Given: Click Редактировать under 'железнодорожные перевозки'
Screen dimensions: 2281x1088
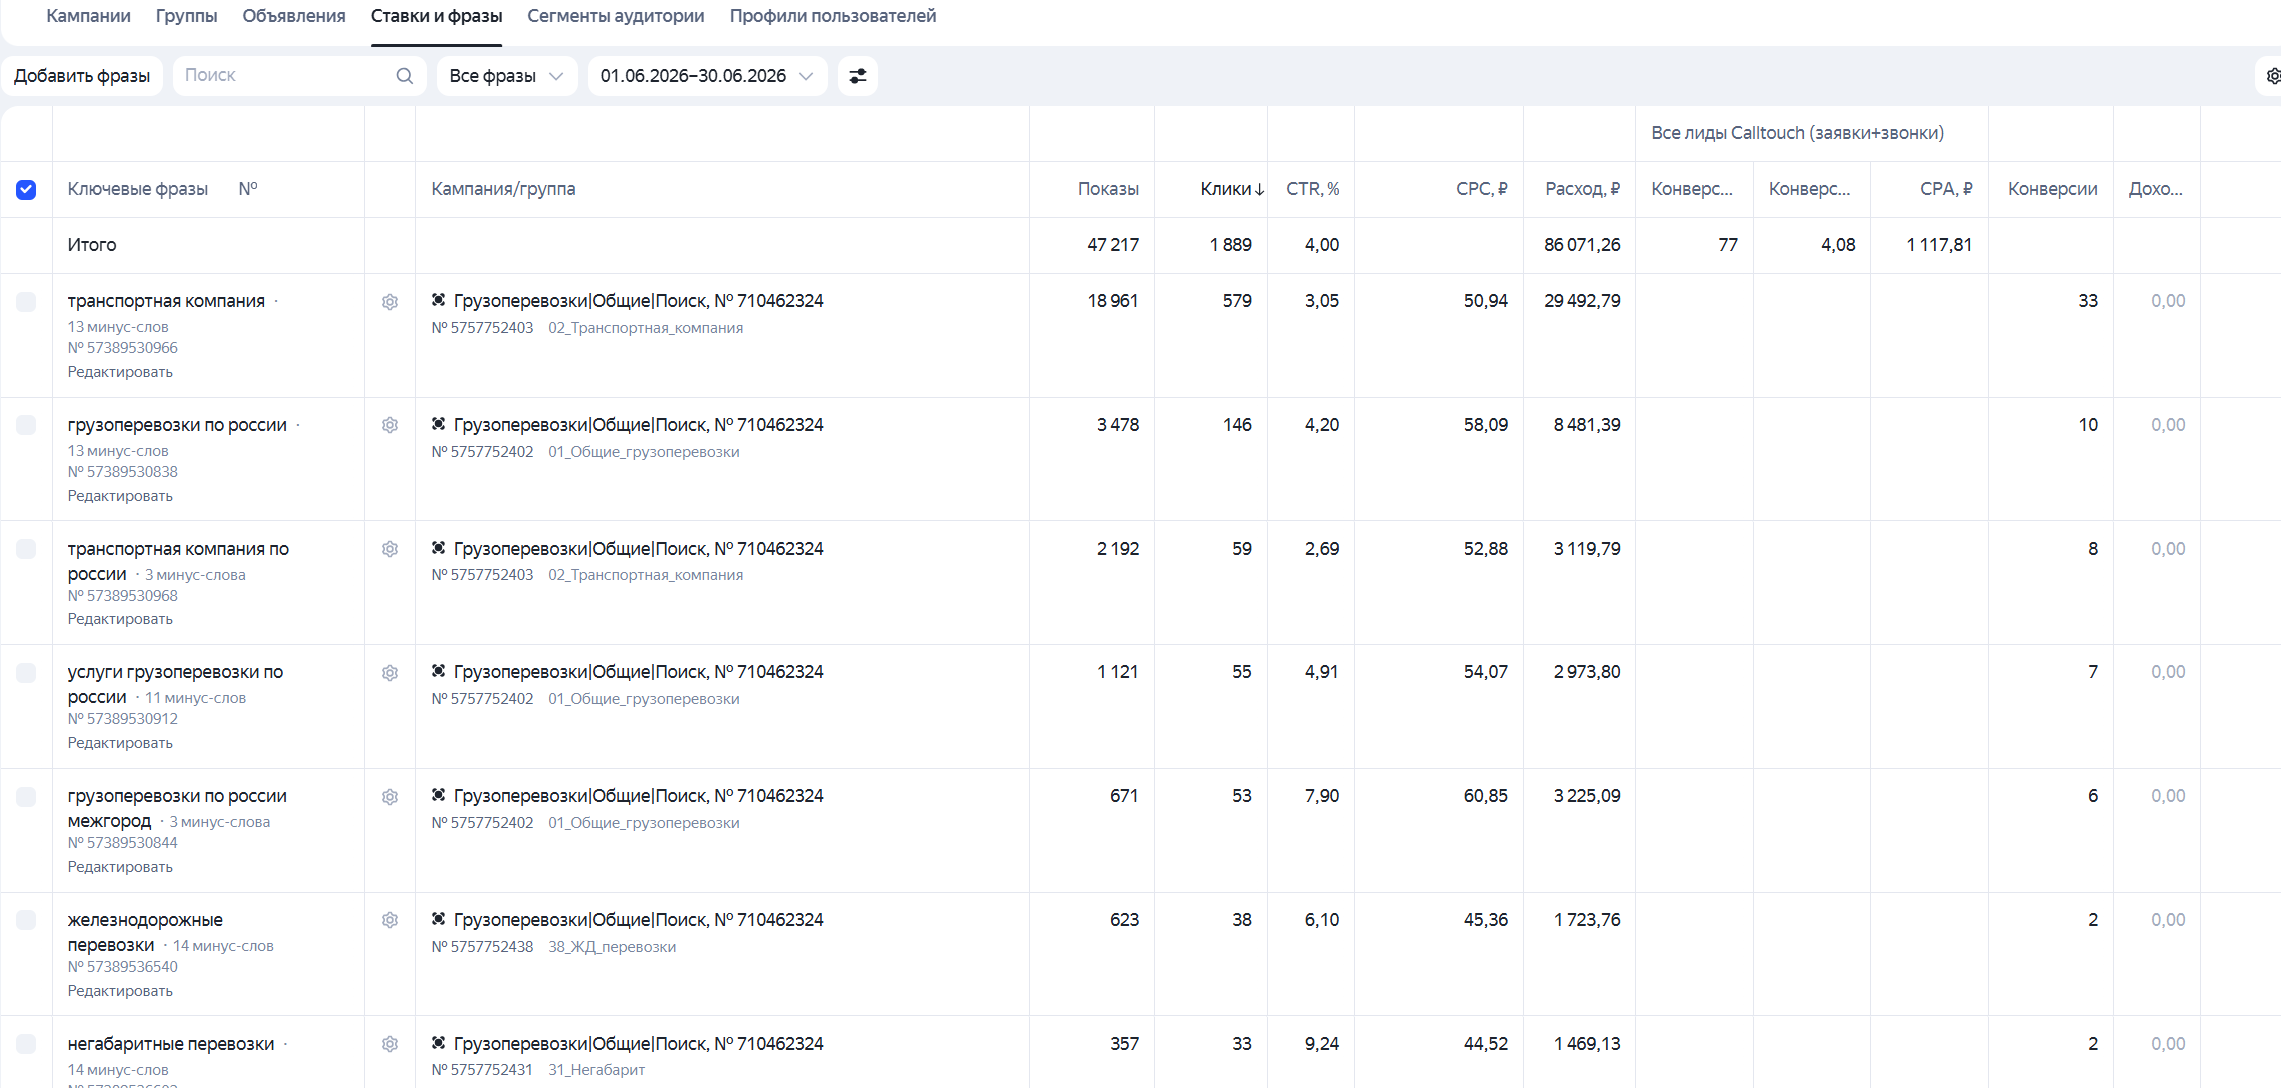Looking at the screenshot, I should [120, 991].
